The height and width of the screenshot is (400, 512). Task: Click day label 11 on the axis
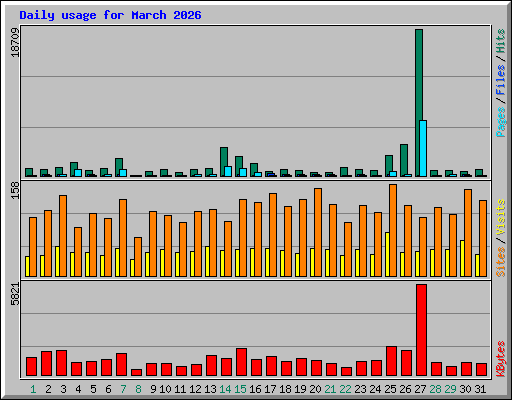tap(180, 389)
